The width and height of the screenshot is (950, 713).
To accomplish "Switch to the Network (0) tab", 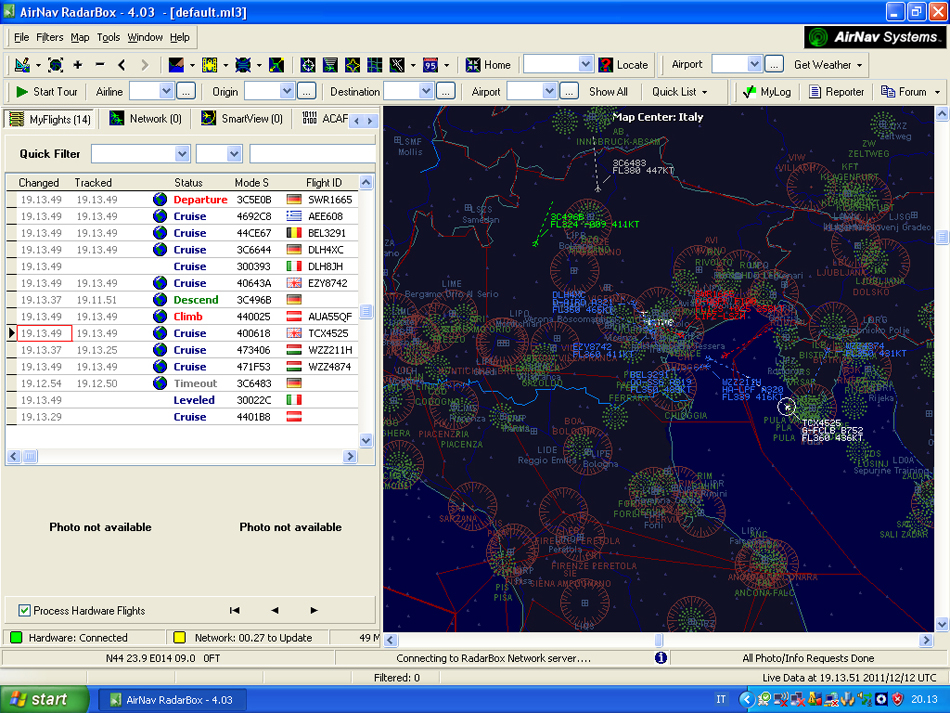I will (x=146, y=119).
